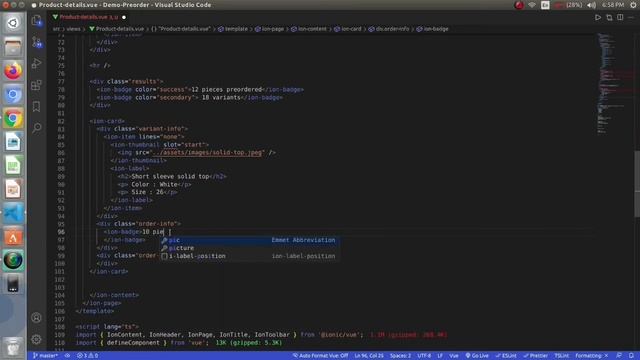Open the Bookmarks view in activity bar
Screen dimensions: 640x360
point(37,106)
